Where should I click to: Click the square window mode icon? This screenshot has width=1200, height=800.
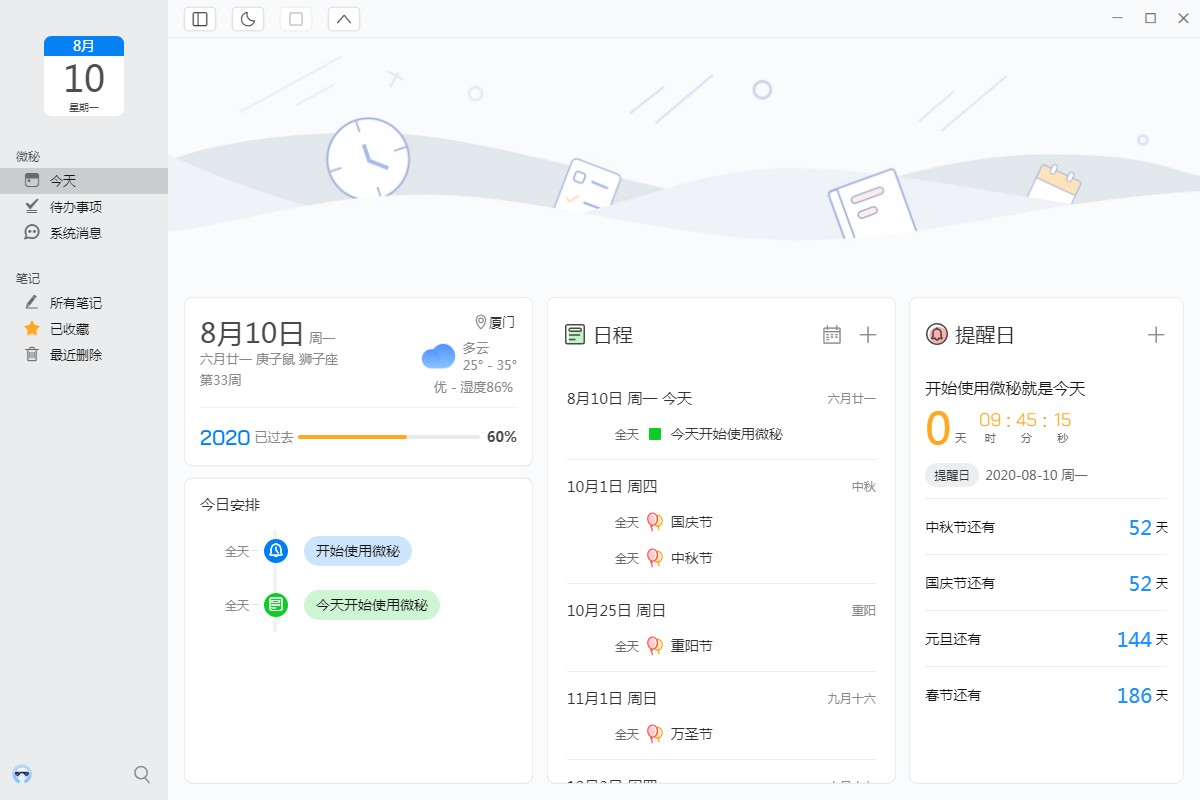click(x=296, y=19)
